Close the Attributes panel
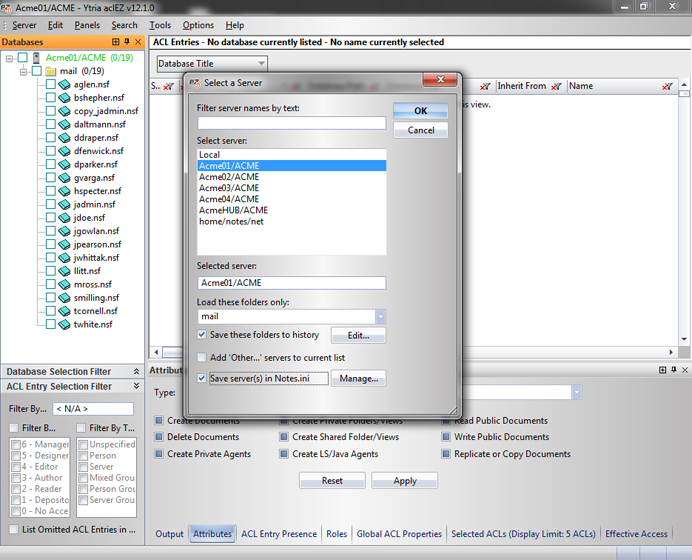Viewport: 692px width, 560px height. click(x=684, y=370)
